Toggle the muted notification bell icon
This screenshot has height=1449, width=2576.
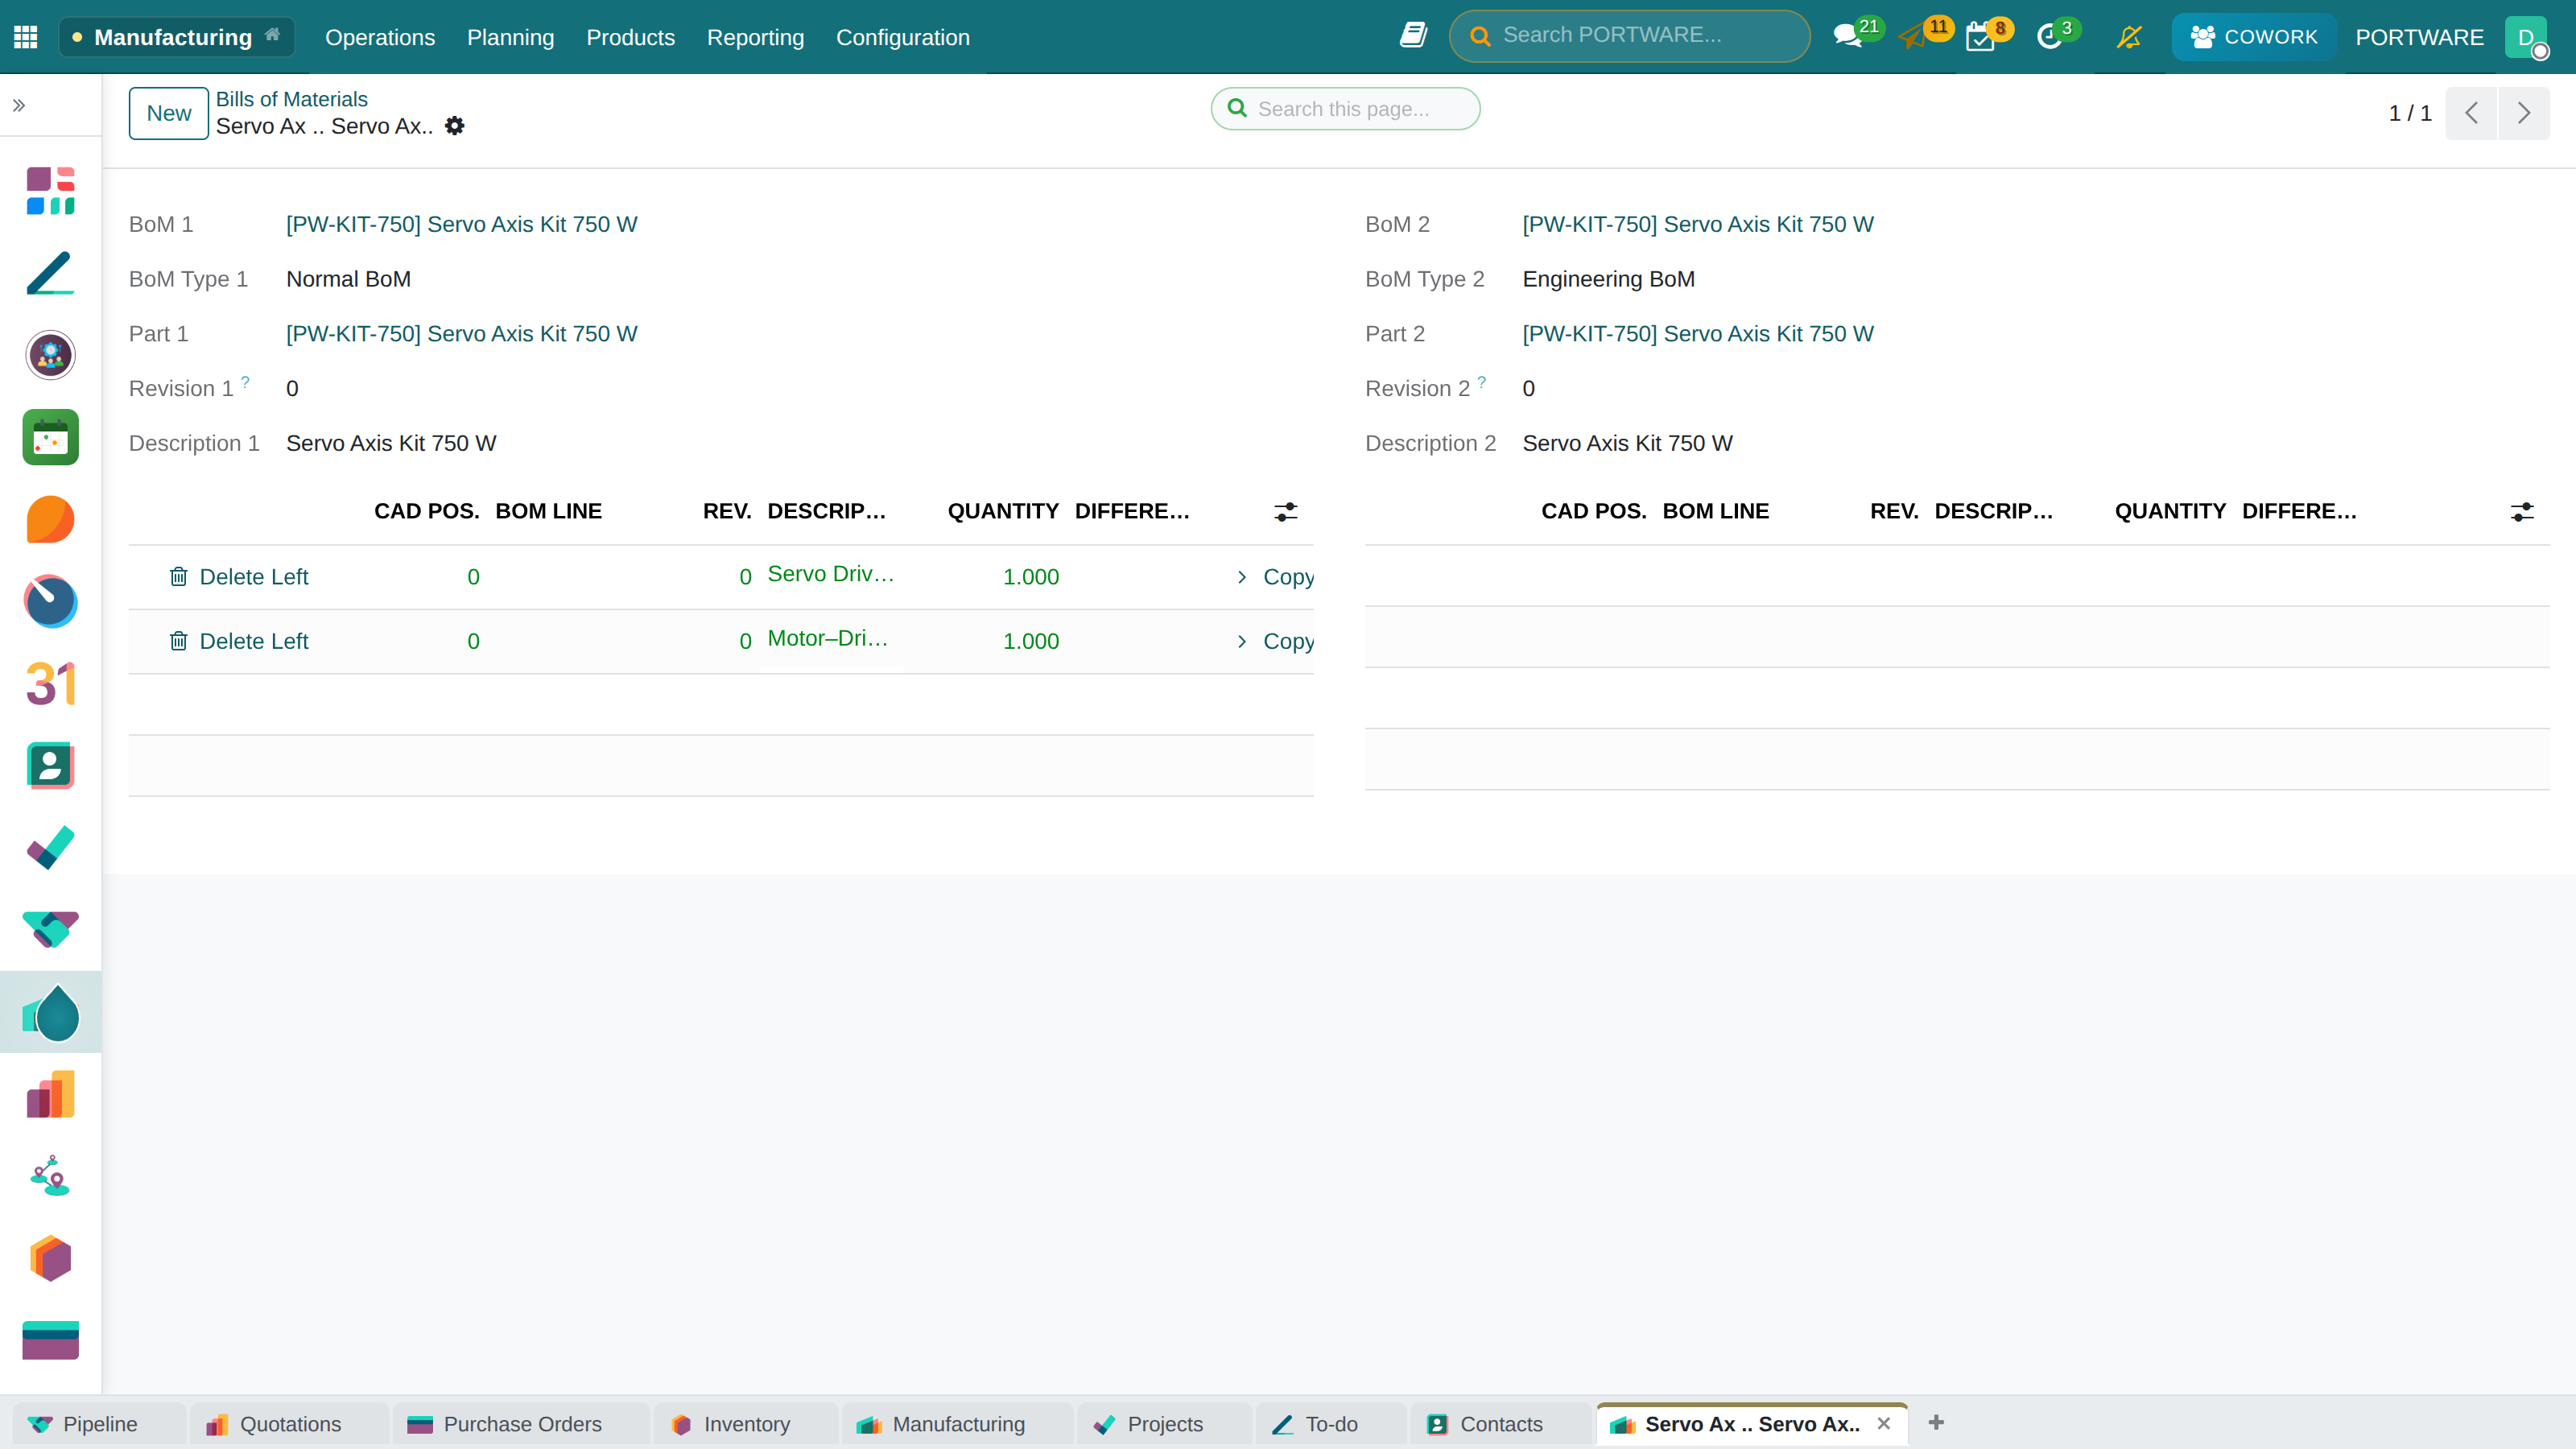coord(2129,37)
